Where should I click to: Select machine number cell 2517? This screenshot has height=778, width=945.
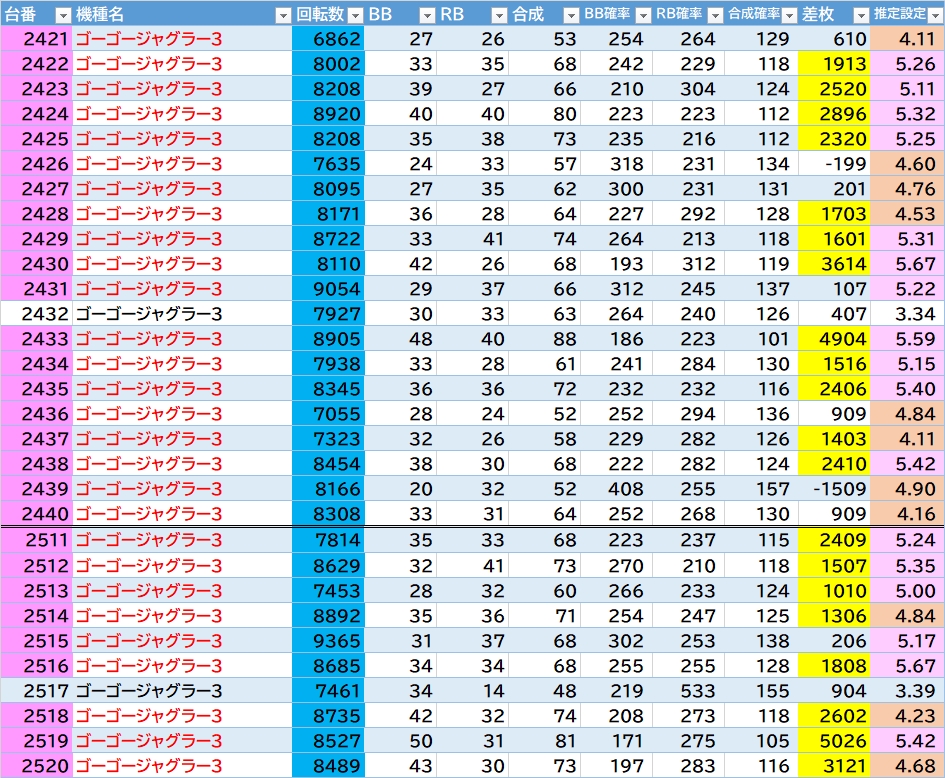(37, 691)
